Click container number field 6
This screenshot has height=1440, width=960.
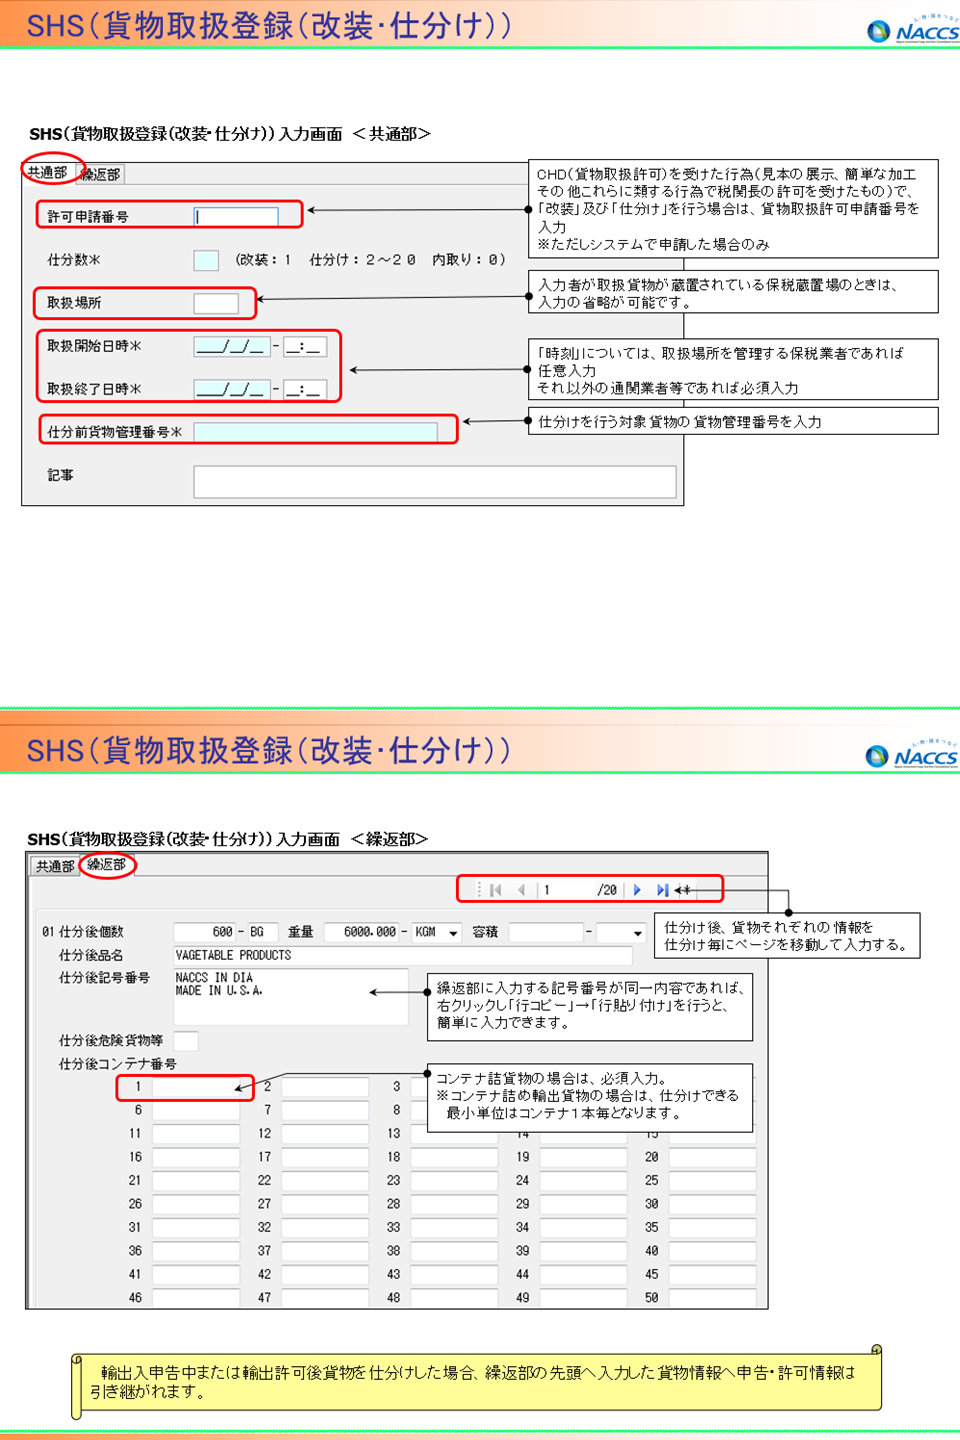[196, 1110]
